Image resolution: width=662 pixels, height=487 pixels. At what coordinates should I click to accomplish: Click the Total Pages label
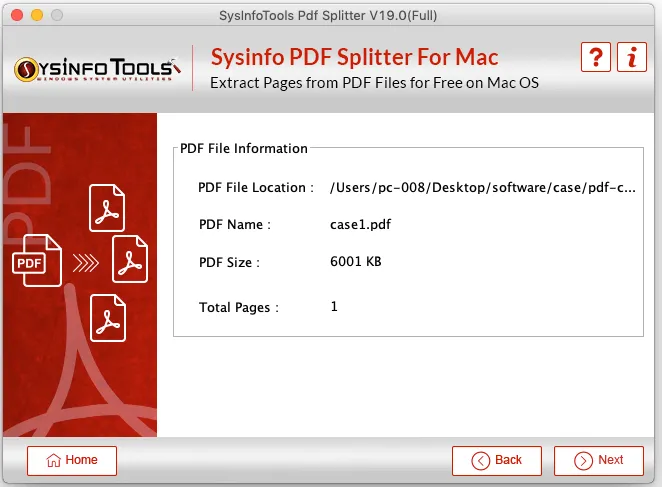[x=239, y=307]
